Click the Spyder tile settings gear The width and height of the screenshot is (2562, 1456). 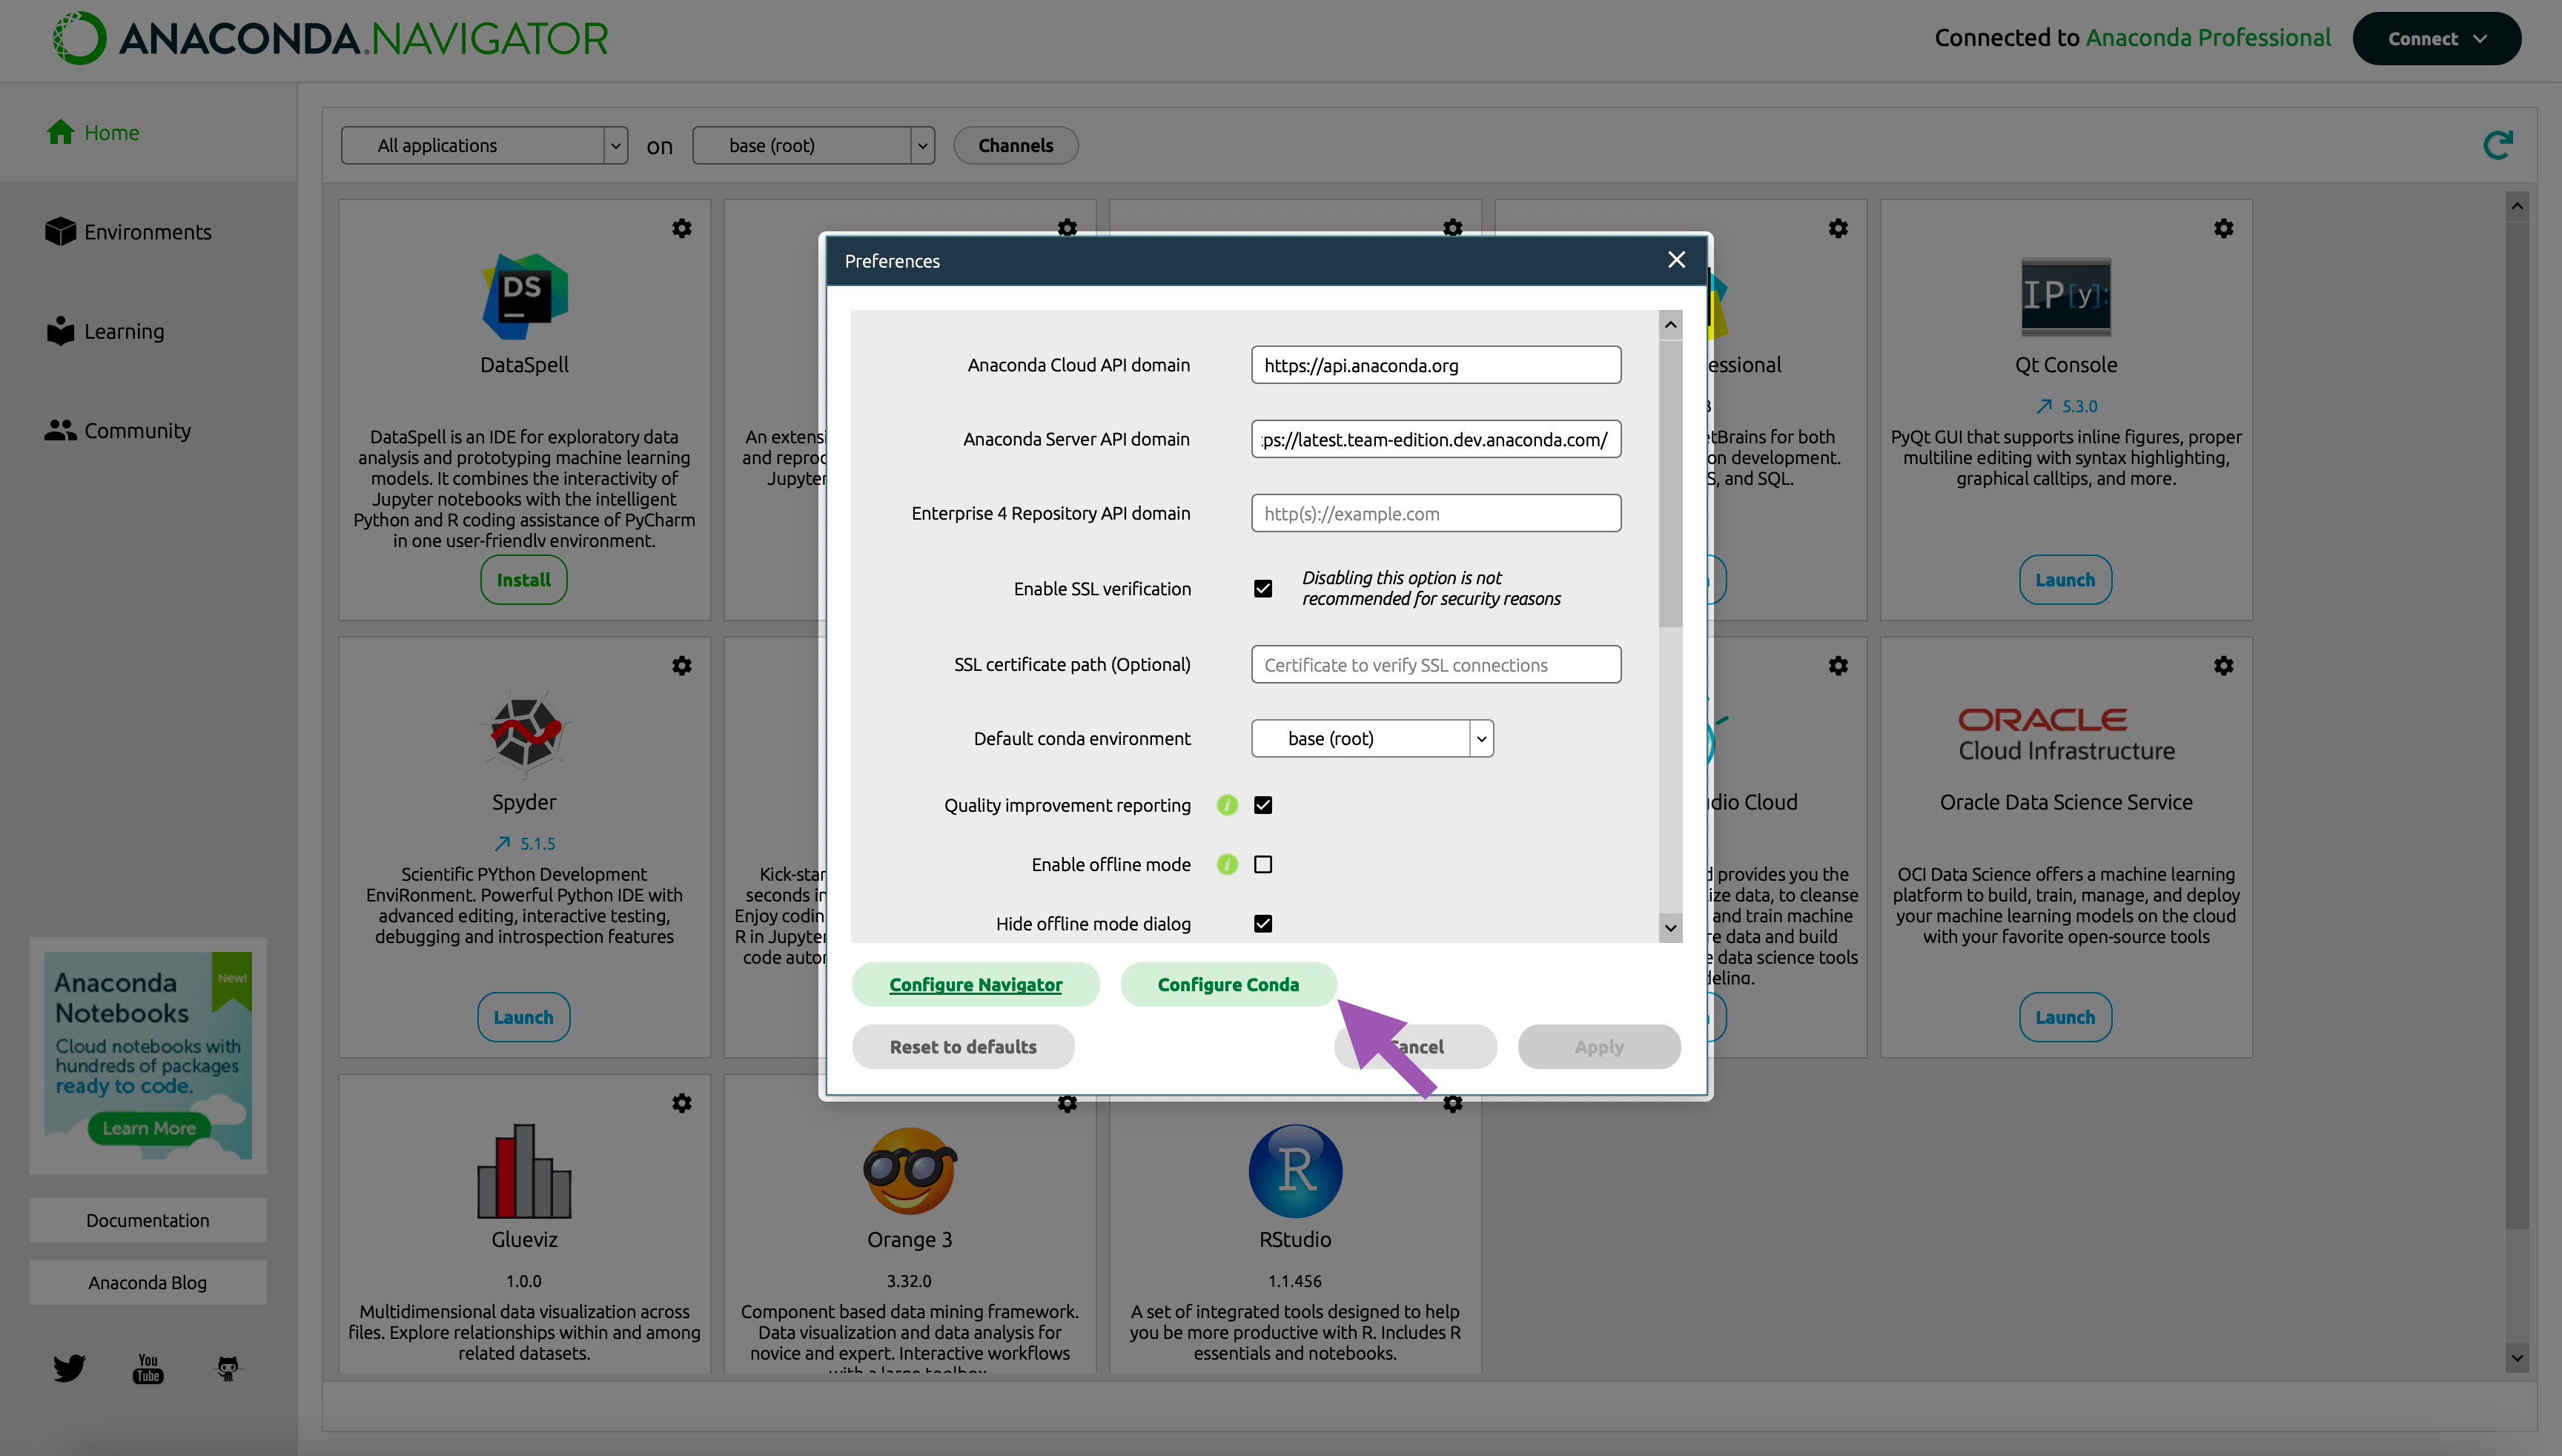tap(682, 666)
